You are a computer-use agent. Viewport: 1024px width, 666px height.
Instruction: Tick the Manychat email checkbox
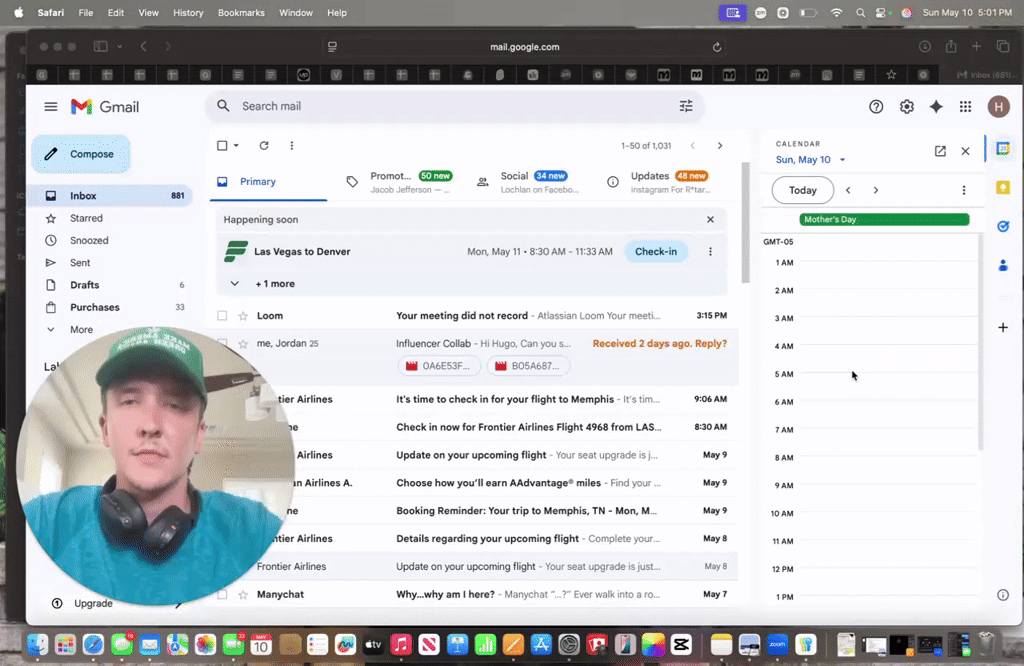click(x=222, y=595)
